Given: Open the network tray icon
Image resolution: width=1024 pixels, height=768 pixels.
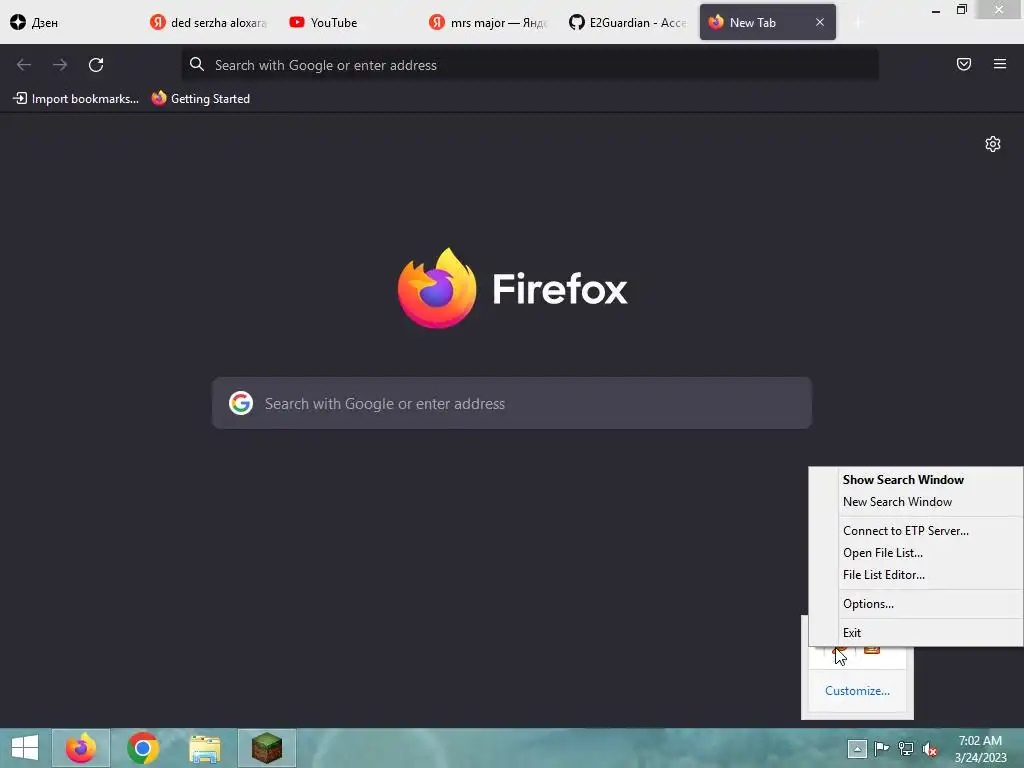Looking at the screenshot, I should point(906,748).
